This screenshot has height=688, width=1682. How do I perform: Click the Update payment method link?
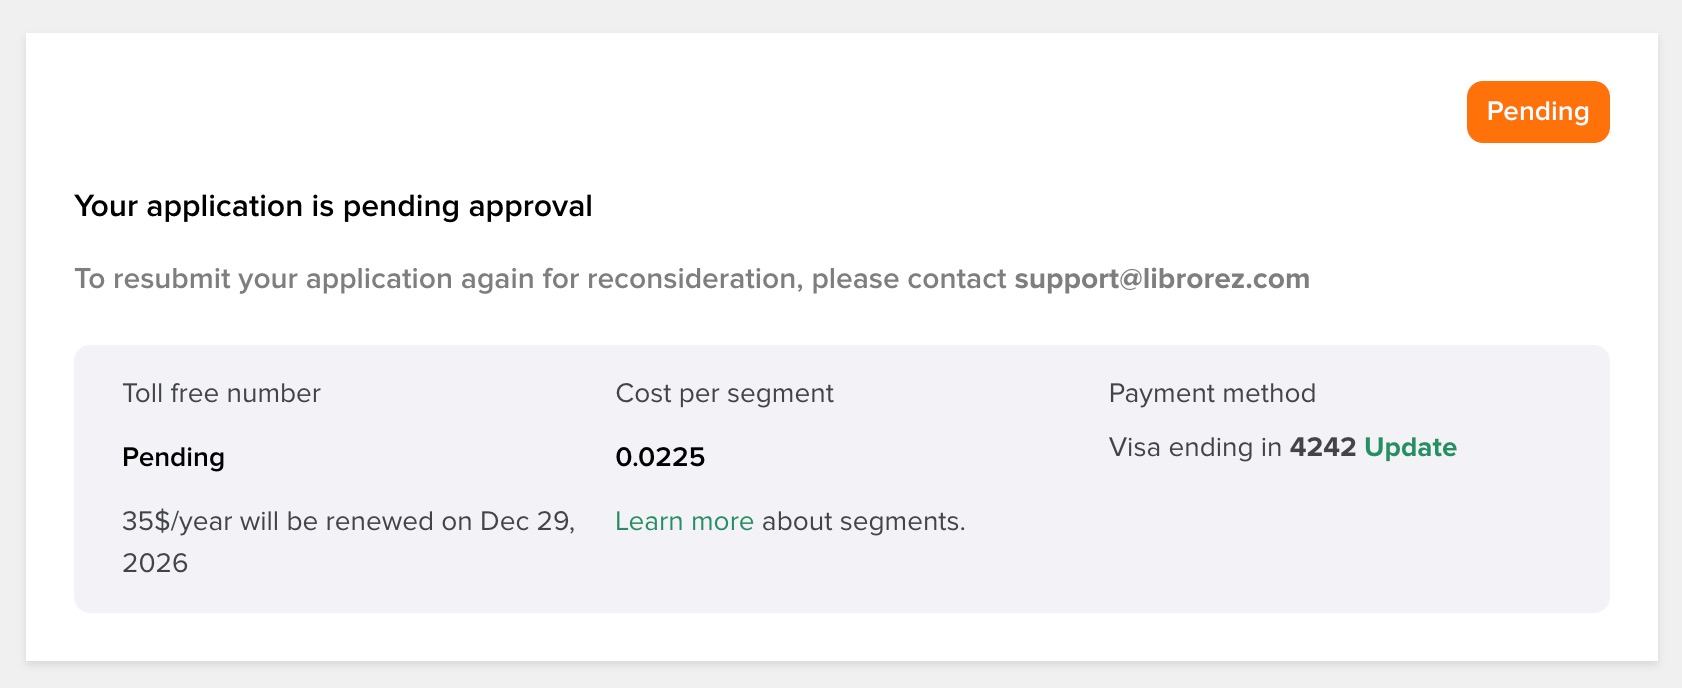[1410, 447]
